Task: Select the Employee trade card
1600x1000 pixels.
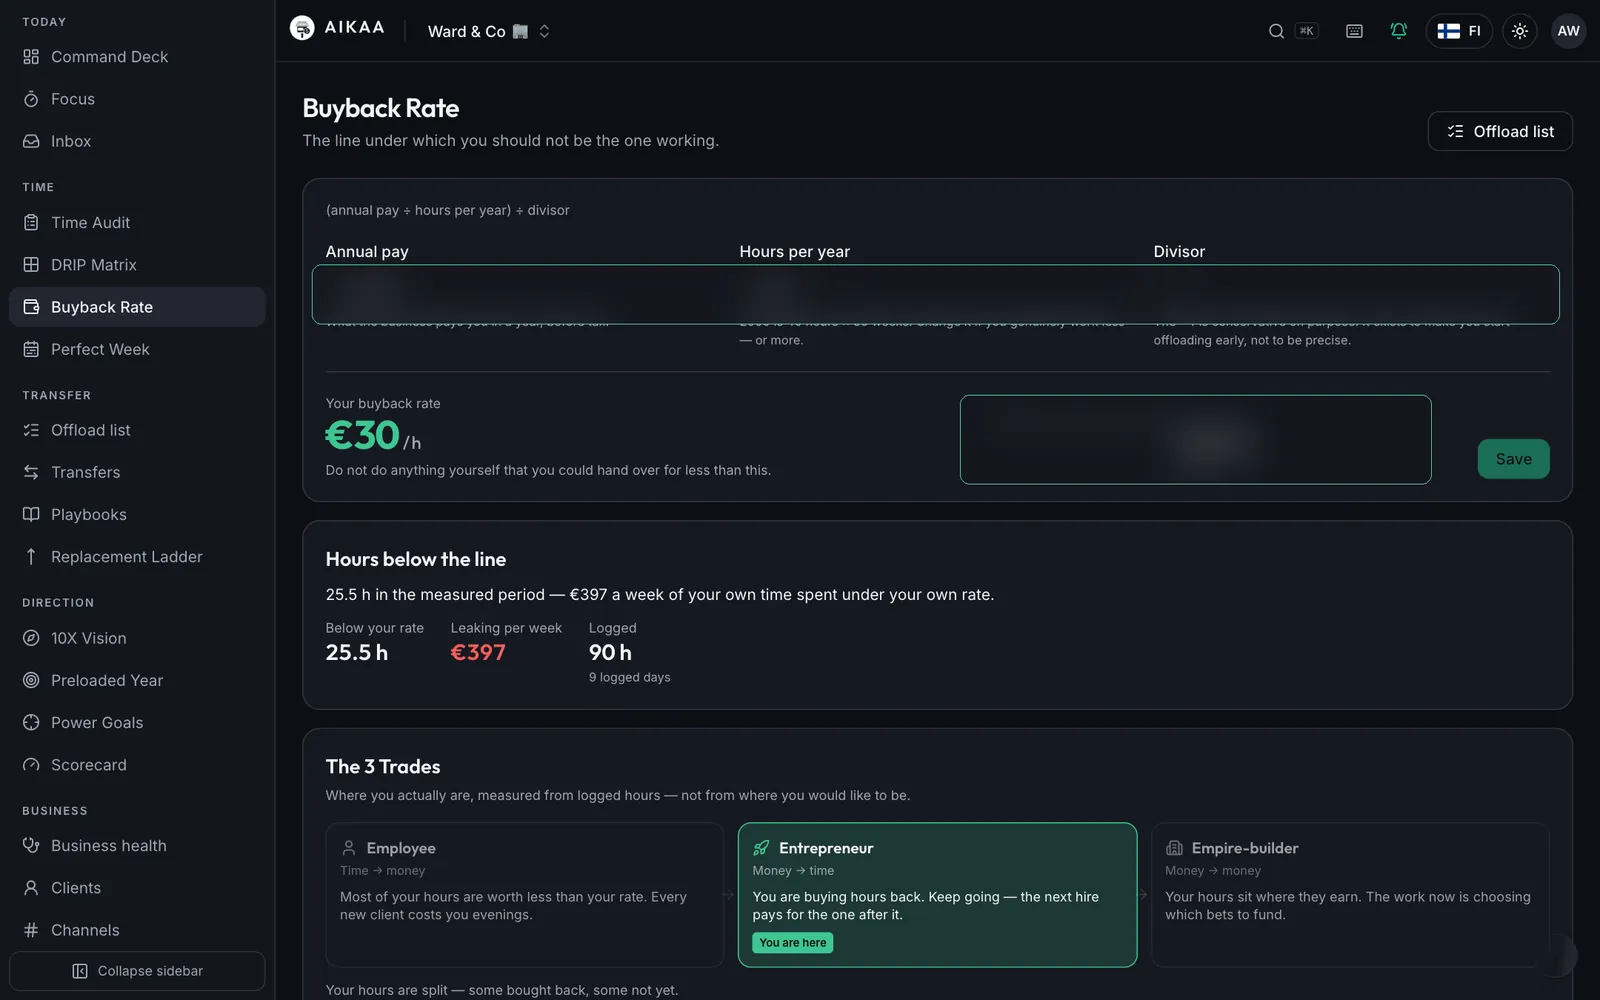Action: [525, 895]
